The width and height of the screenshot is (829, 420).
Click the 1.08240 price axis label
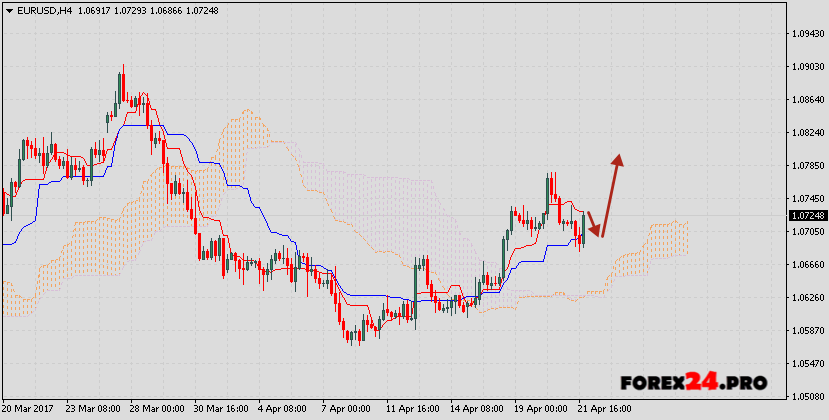[807, 132]
